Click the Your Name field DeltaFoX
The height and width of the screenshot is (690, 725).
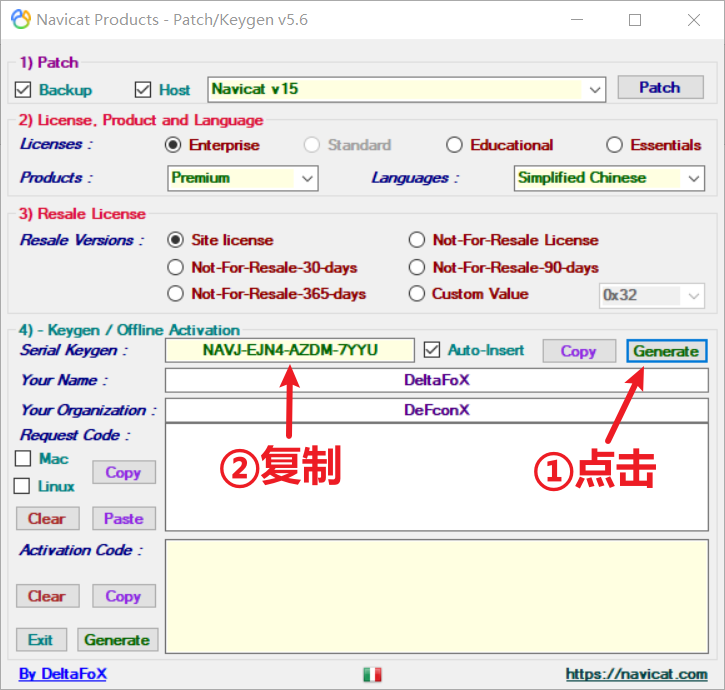click(x=437, y=380)
